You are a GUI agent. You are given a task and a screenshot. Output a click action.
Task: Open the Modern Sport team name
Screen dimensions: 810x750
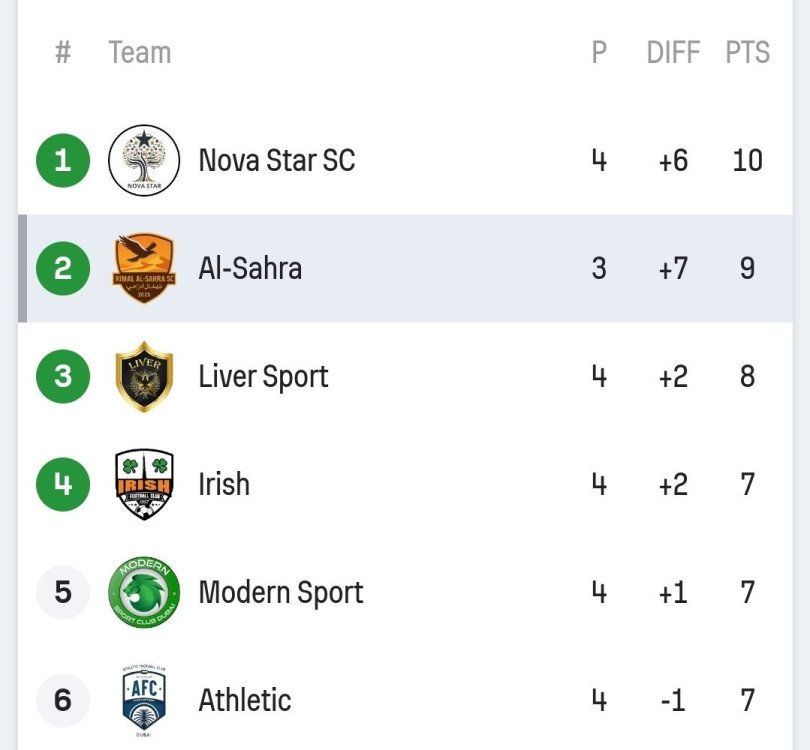coord(280,592)
